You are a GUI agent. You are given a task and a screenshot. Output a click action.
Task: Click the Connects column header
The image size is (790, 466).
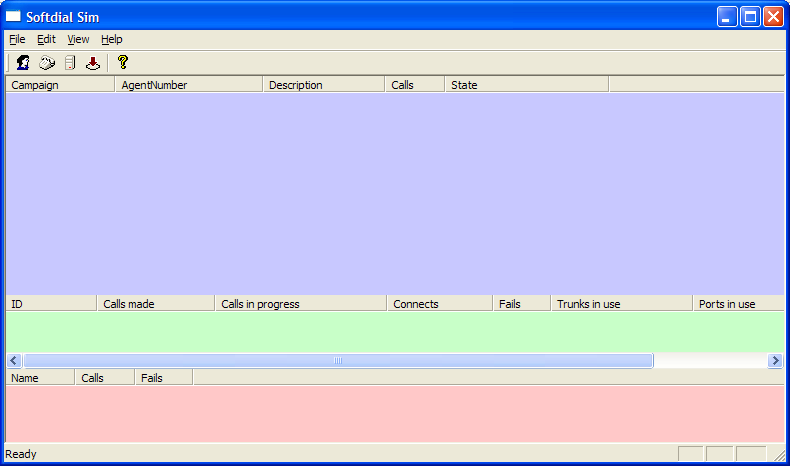[x=439, y=304]
